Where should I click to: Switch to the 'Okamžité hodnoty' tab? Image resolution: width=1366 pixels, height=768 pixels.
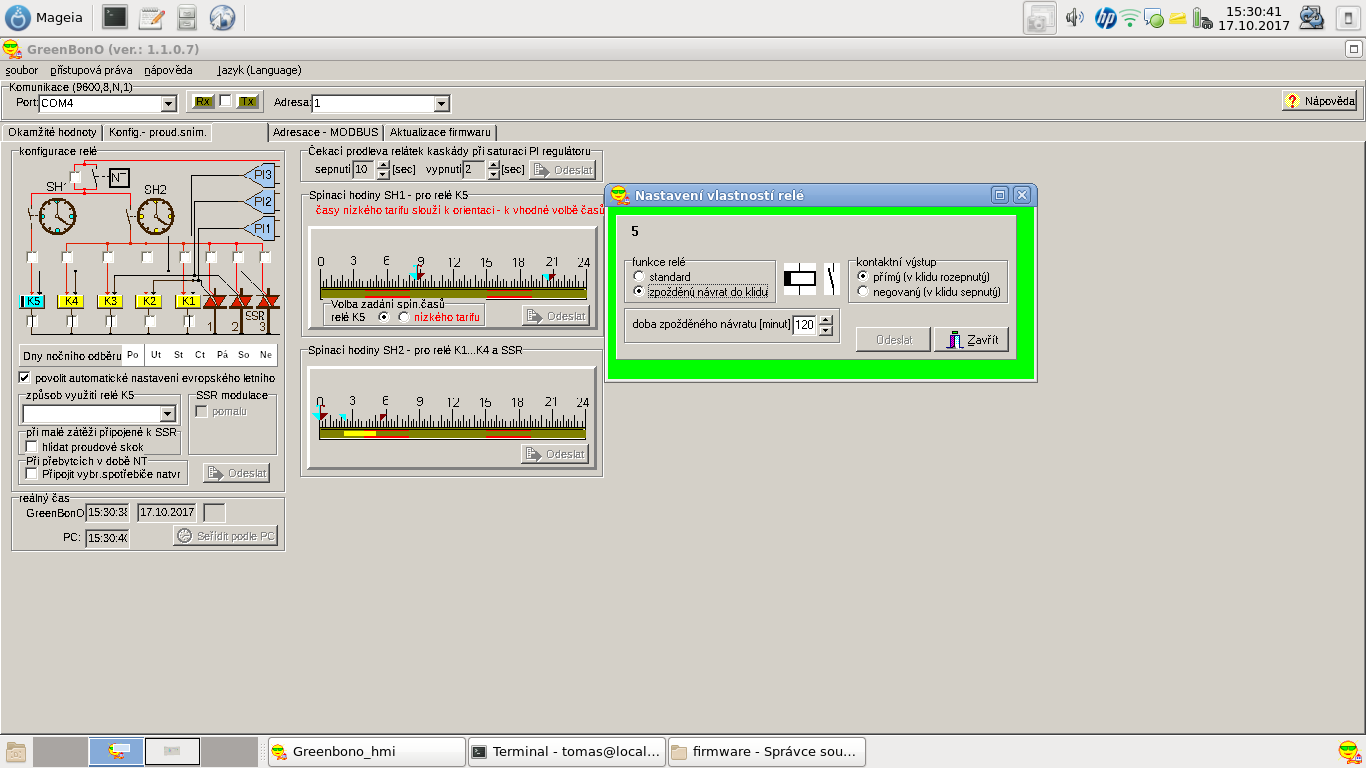tap(51, 132)
